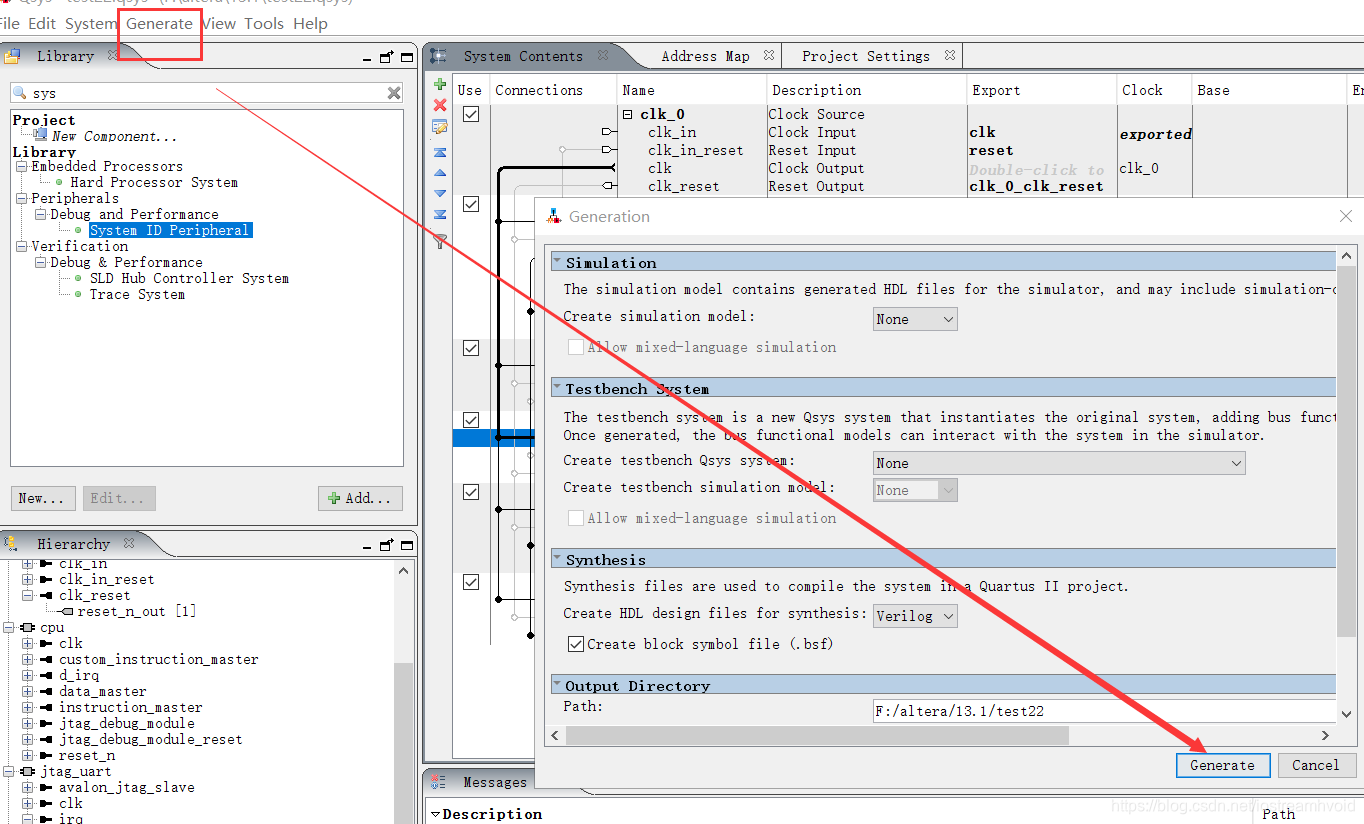Click the move-to-bottom arrow icon in System Contents
1364x824 pixels.
[440, 215]
